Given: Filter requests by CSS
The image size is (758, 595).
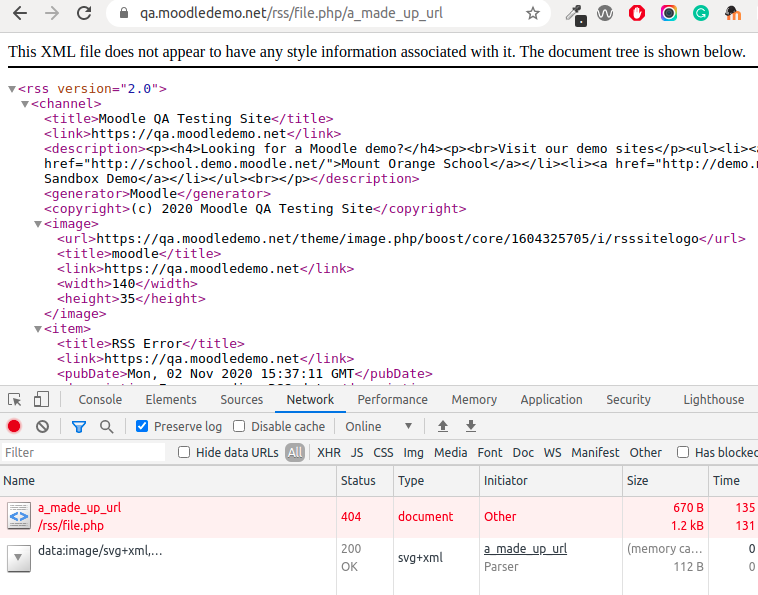Looking at the screenshot, I should click(x=383, y=453).
